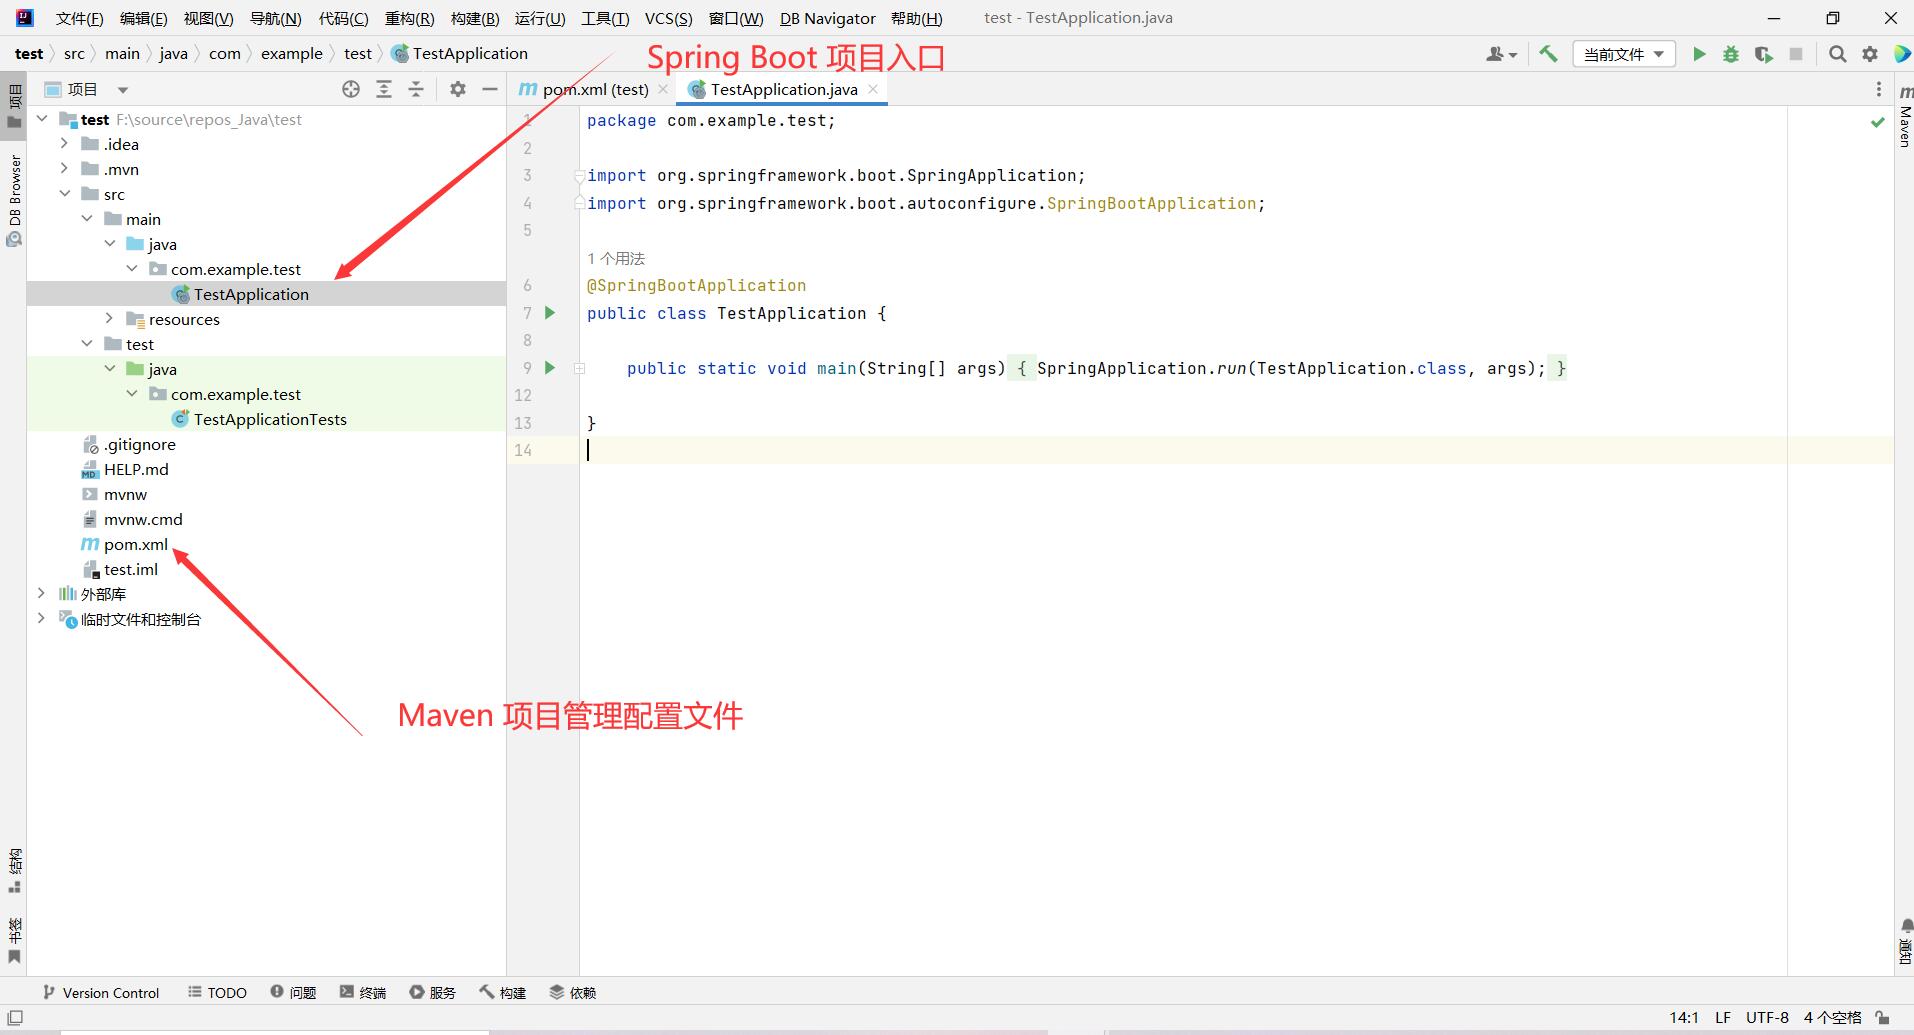This screenshot has width=1914, height=1035.
Task: Close the TestApplication.java tab
Action: pos(873,89)
